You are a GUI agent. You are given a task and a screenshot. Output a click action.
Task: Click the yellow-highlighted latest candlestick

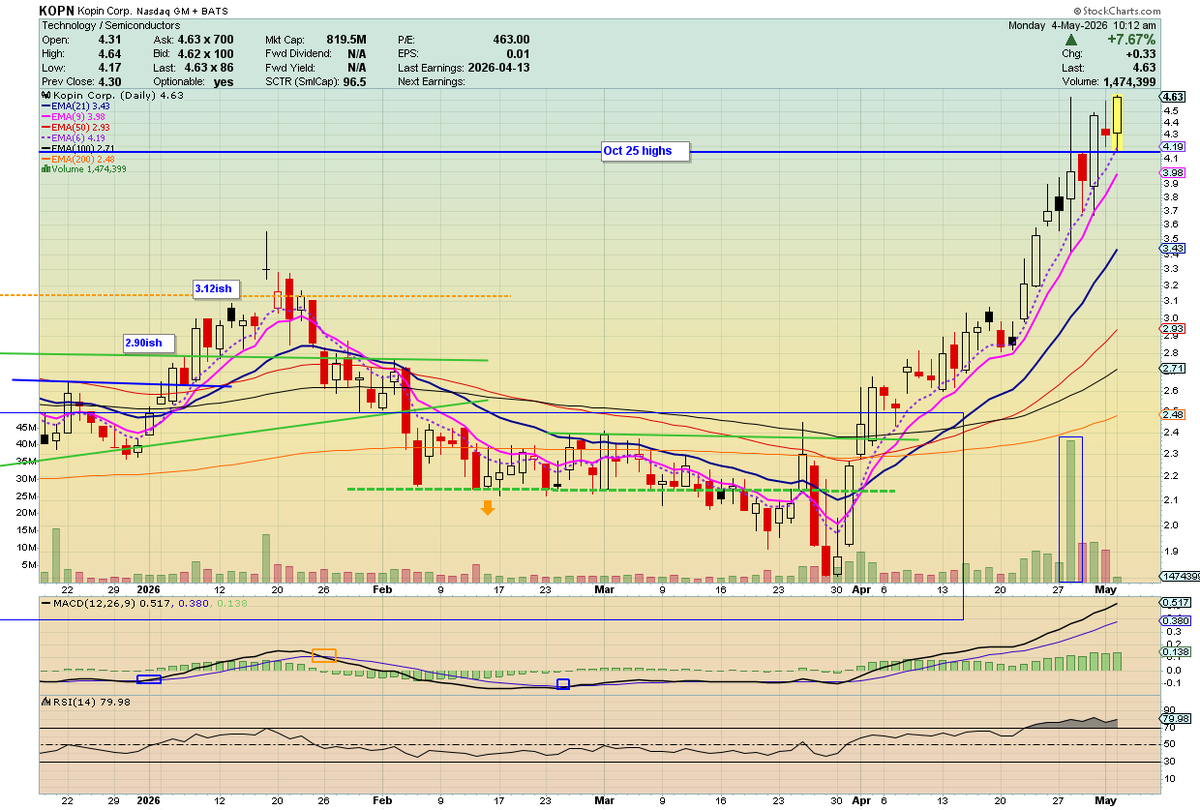pos(1118,123)
